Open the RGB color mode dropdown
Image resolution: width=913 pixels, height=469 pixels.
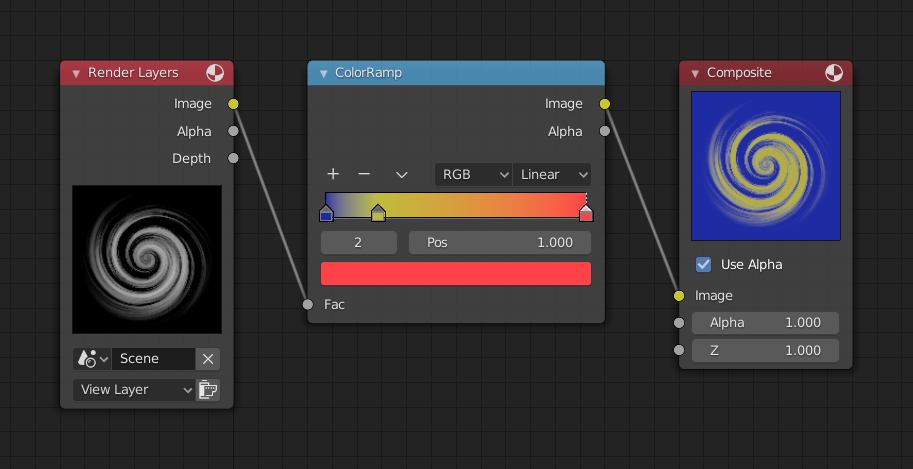pos(473,174)
